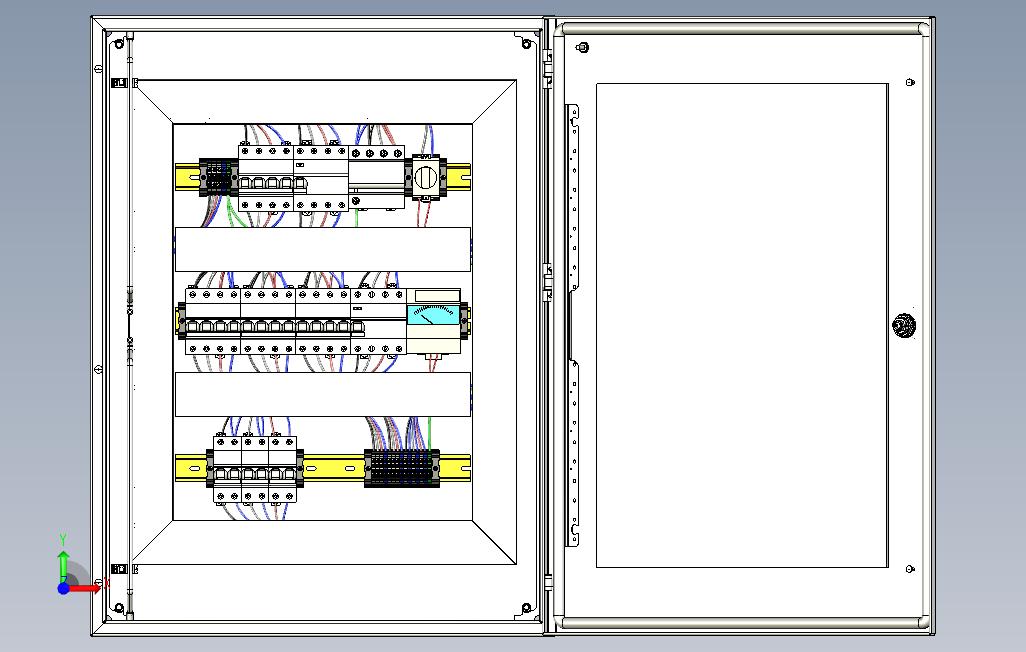Screen dimensions: 1026x652
Task: Select the blue origin sphere of the axis triad
Action: tap(63, 589)
